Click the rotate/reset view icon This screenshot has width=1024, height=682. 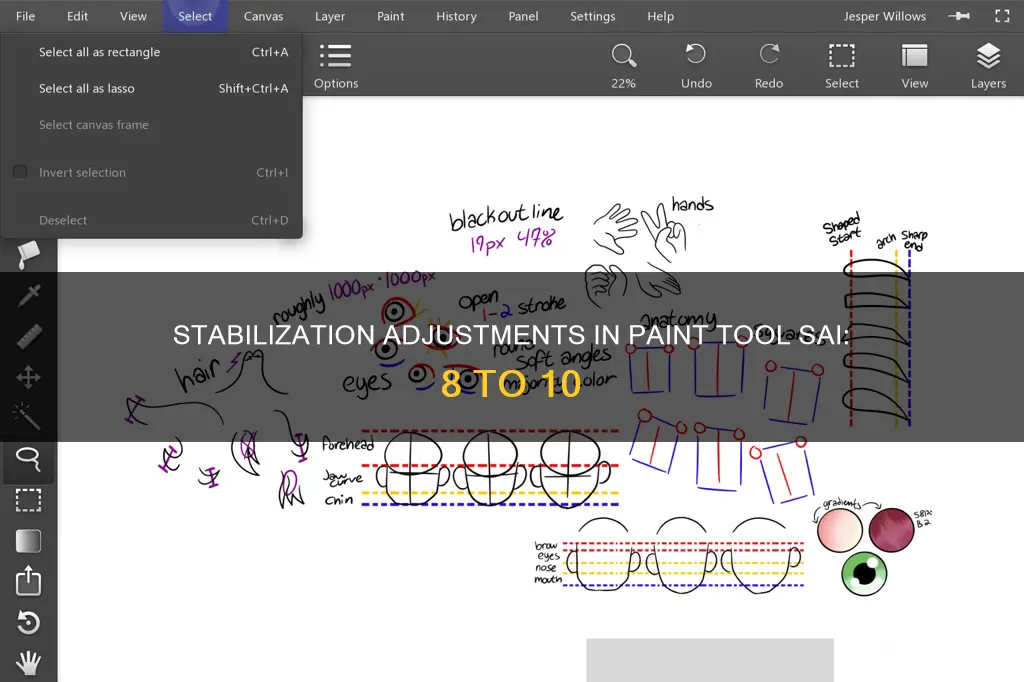(28, 623)
